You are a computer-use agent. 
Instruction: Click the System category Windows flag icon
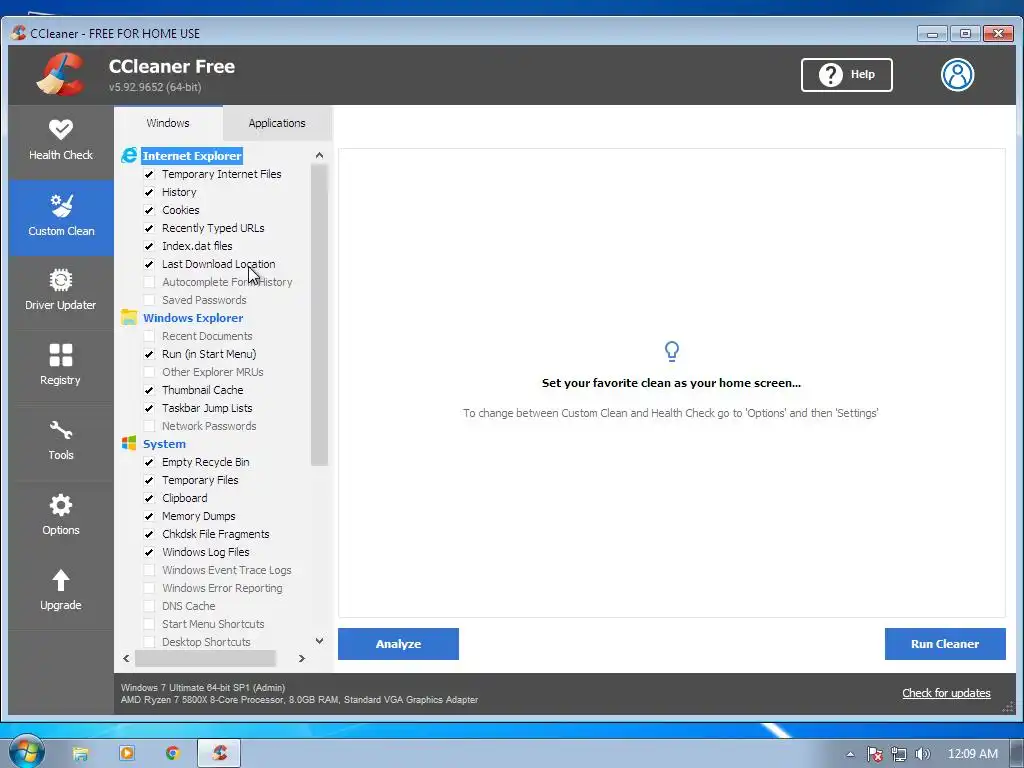coord(129,443)
